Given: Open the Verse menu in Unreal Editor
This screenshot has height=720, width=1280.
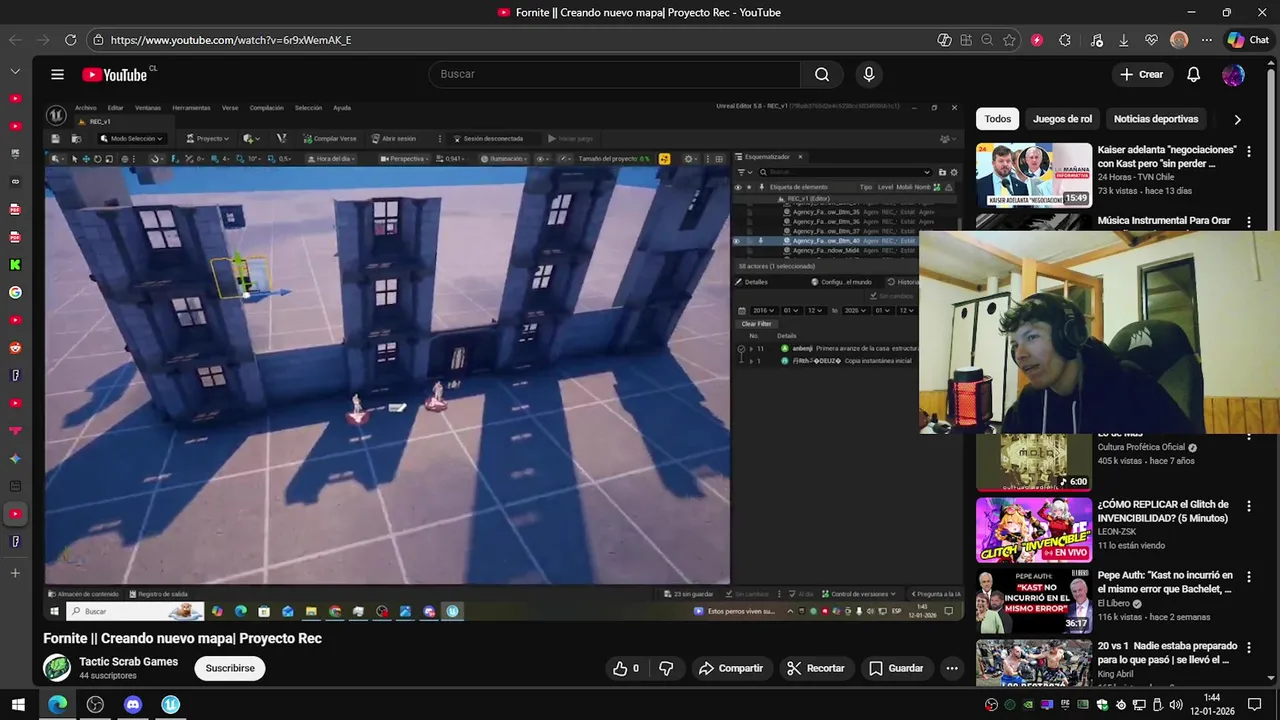Looking at the screenshot, I should [230, 108].
